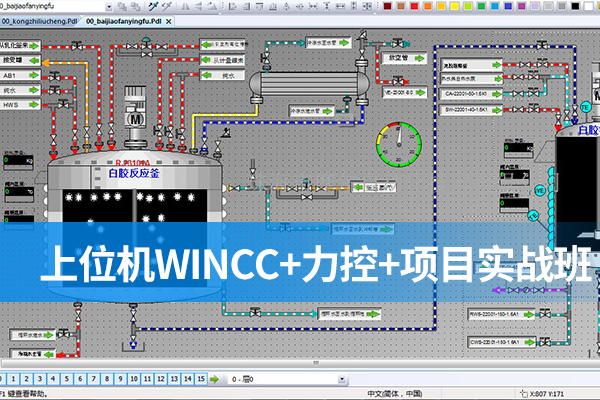
Task: Click the space vertically toolbar icon
Action: pos(326,6)
